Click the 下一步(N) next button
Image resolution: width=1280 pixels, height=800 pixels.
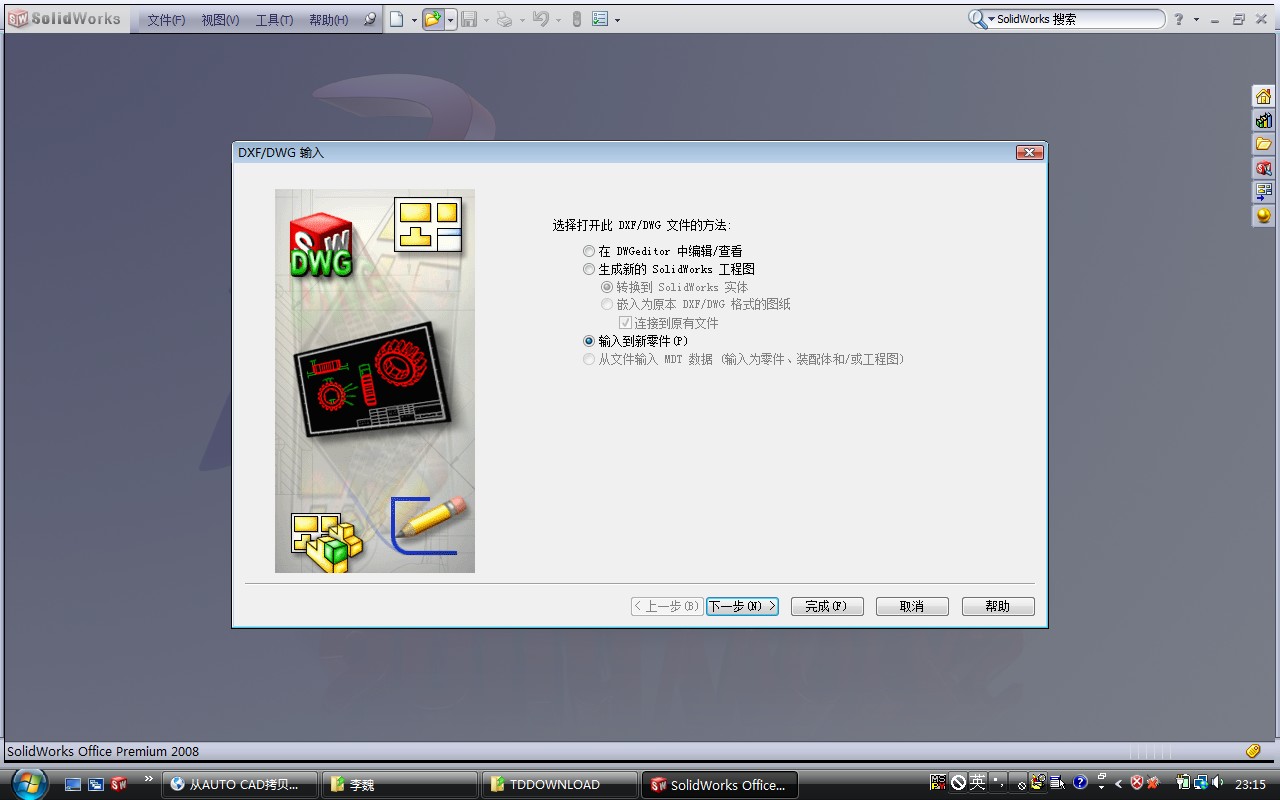742,606
